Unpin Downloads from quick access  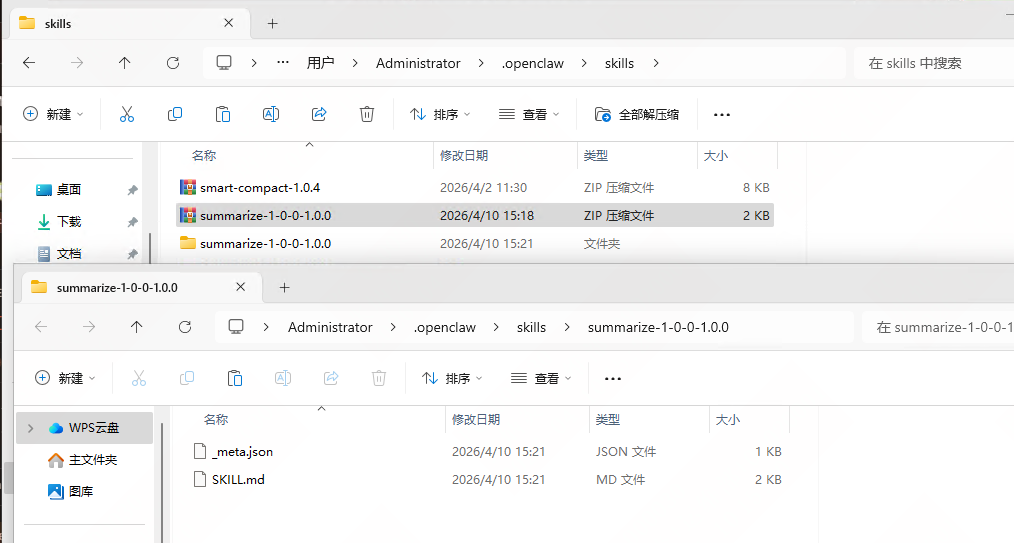click(x=133, y=222)
